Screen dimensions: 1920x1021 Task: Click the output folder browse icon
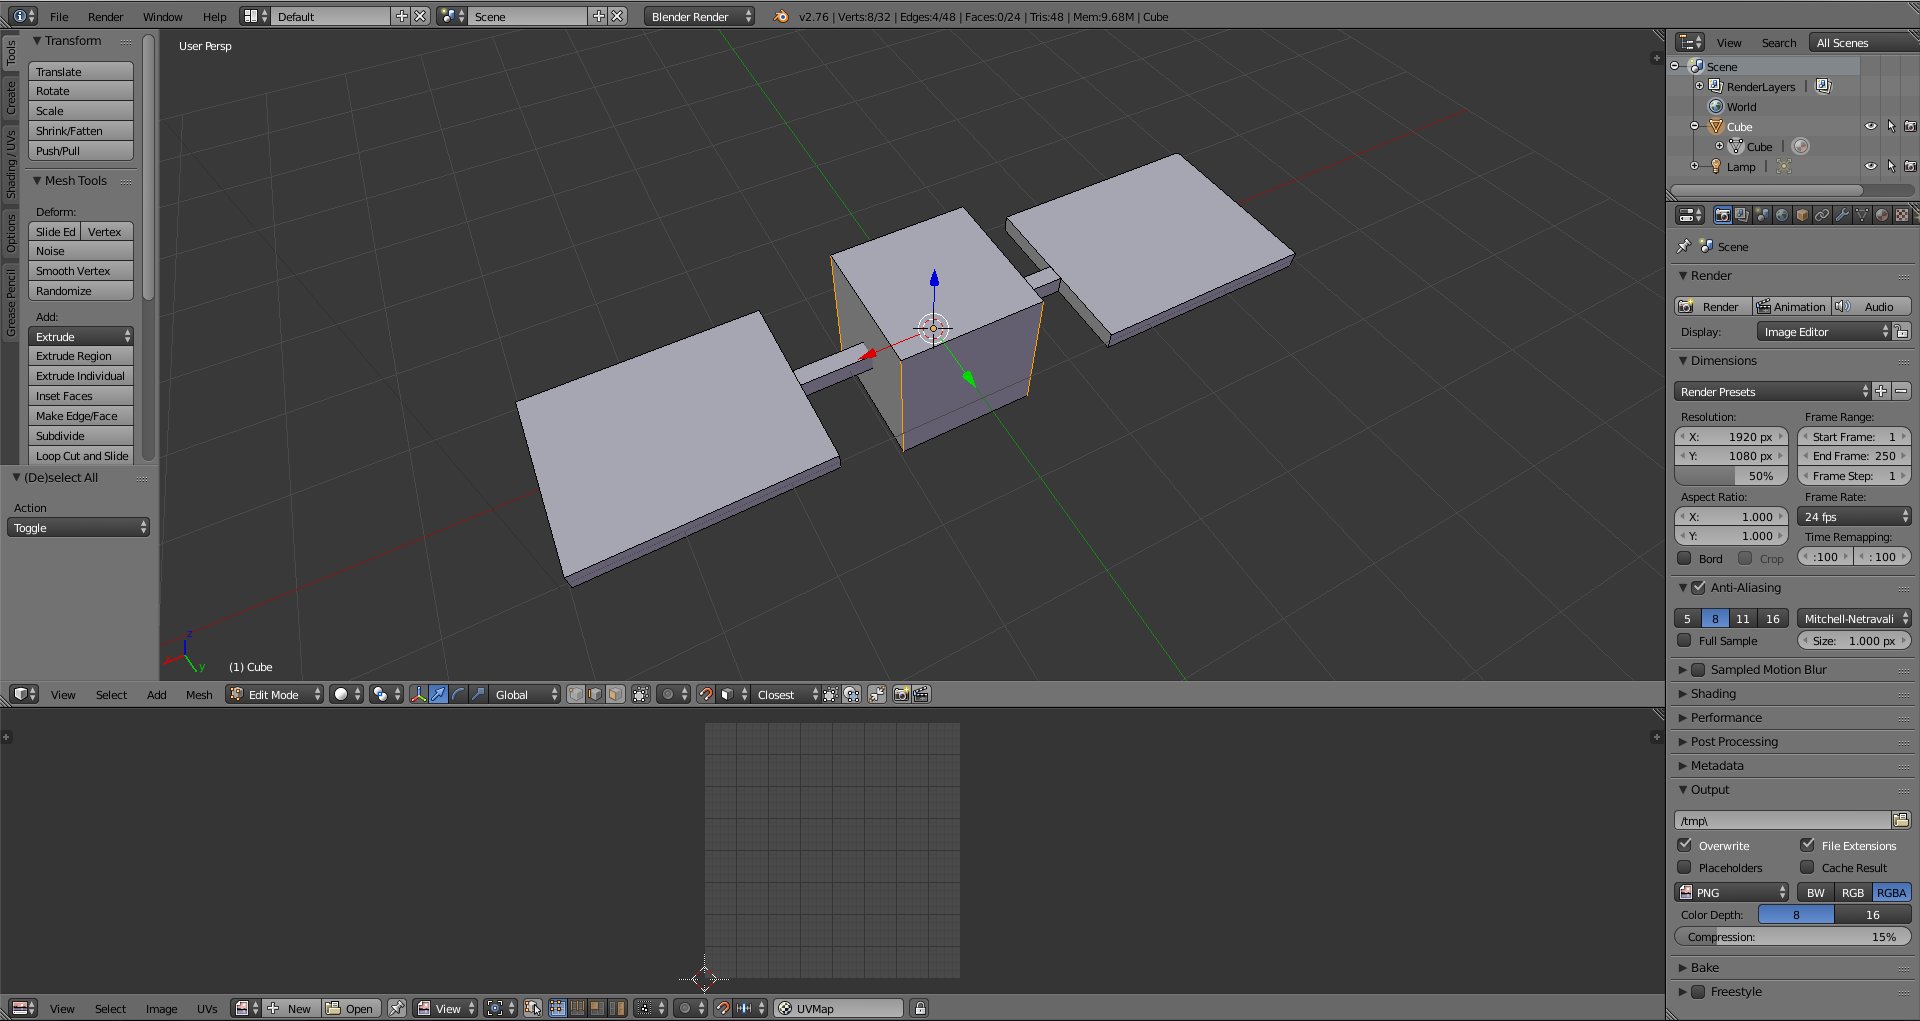[x=1901, y=820]
